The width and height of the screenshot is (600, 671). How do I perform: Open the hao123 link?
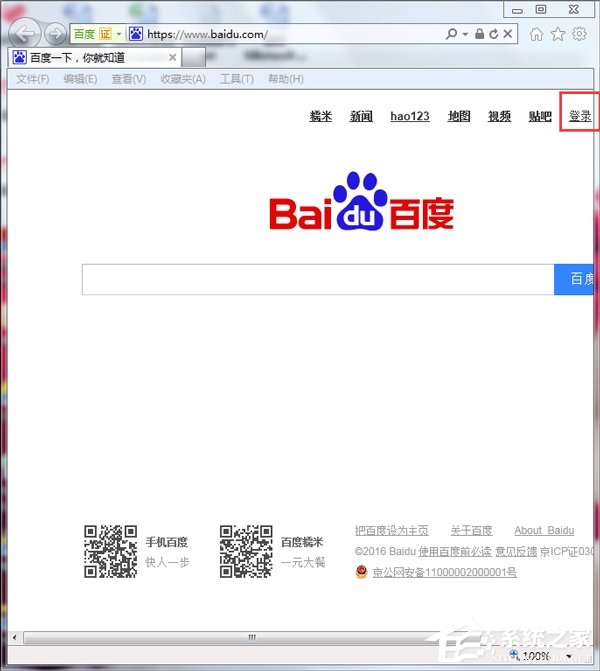click(409, 117)
